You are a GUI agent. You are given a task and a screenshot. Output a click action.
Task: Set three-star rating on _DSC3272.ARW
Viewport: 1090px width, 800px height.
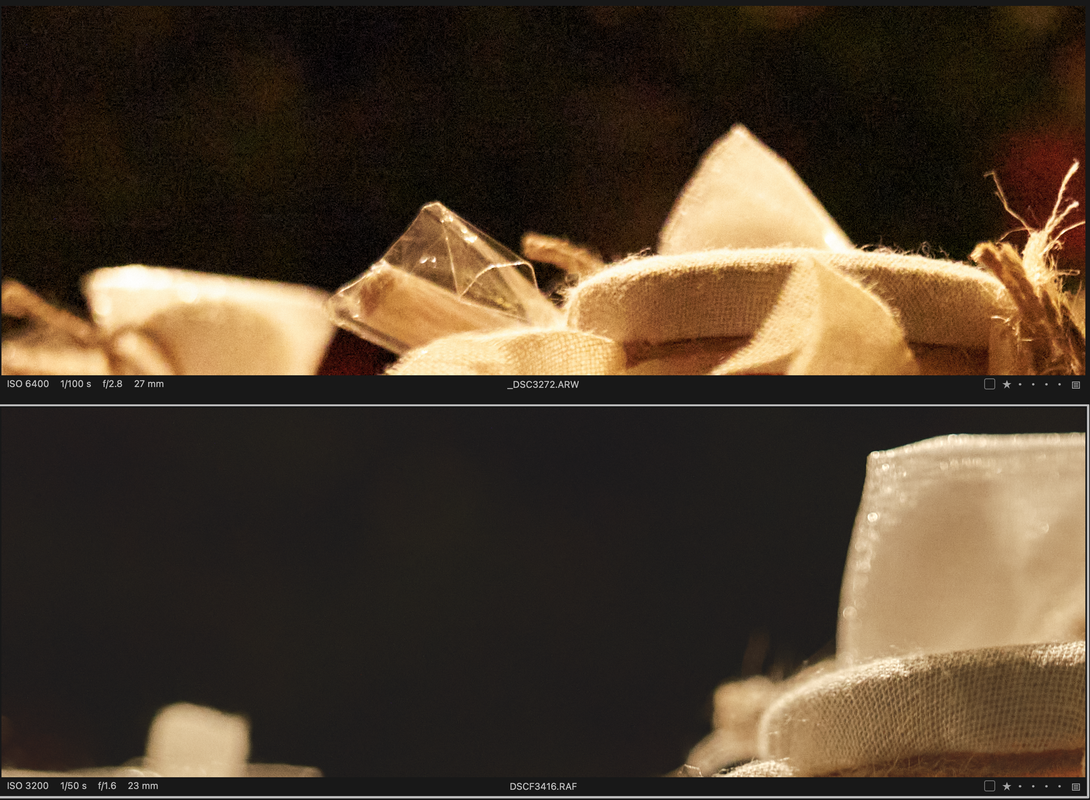1033,384
